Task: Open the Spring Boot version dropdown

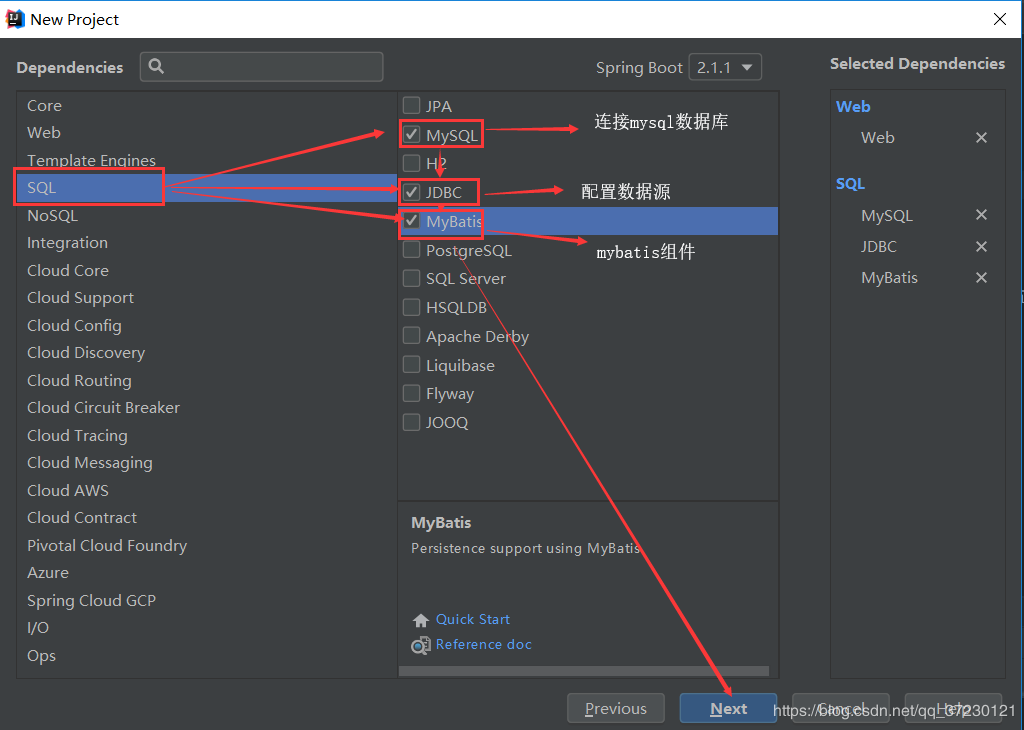Action: click(x=725, y=67)
